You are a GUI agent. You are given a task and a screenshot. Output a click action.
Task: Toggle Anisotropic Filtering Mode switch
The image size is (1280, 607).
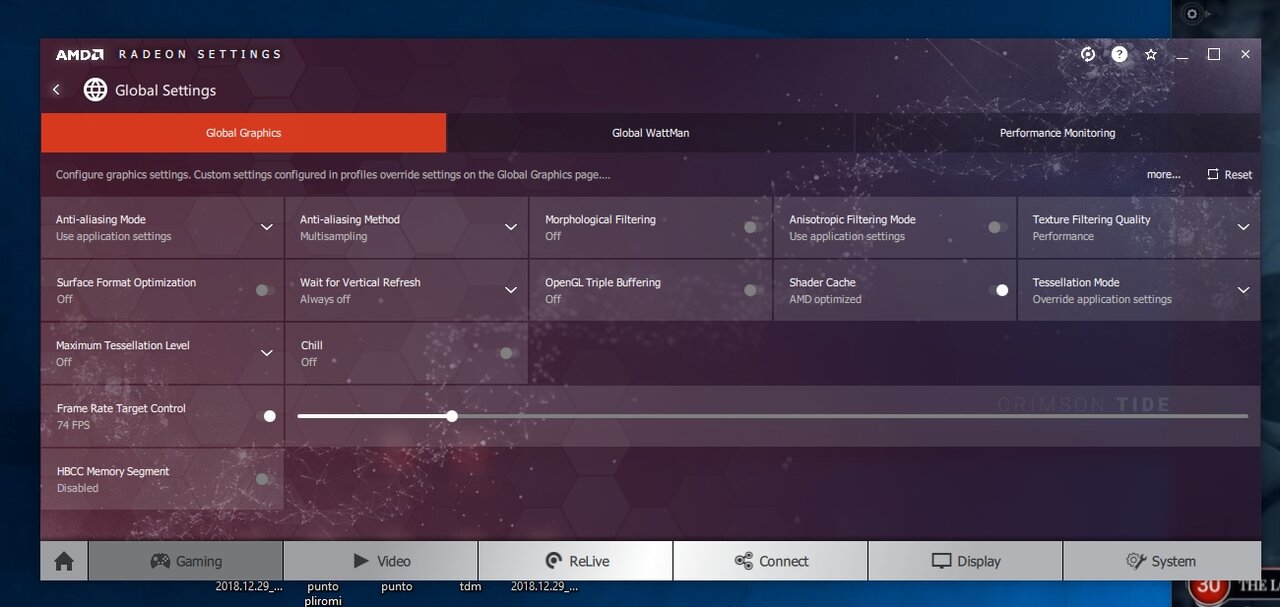998,227
